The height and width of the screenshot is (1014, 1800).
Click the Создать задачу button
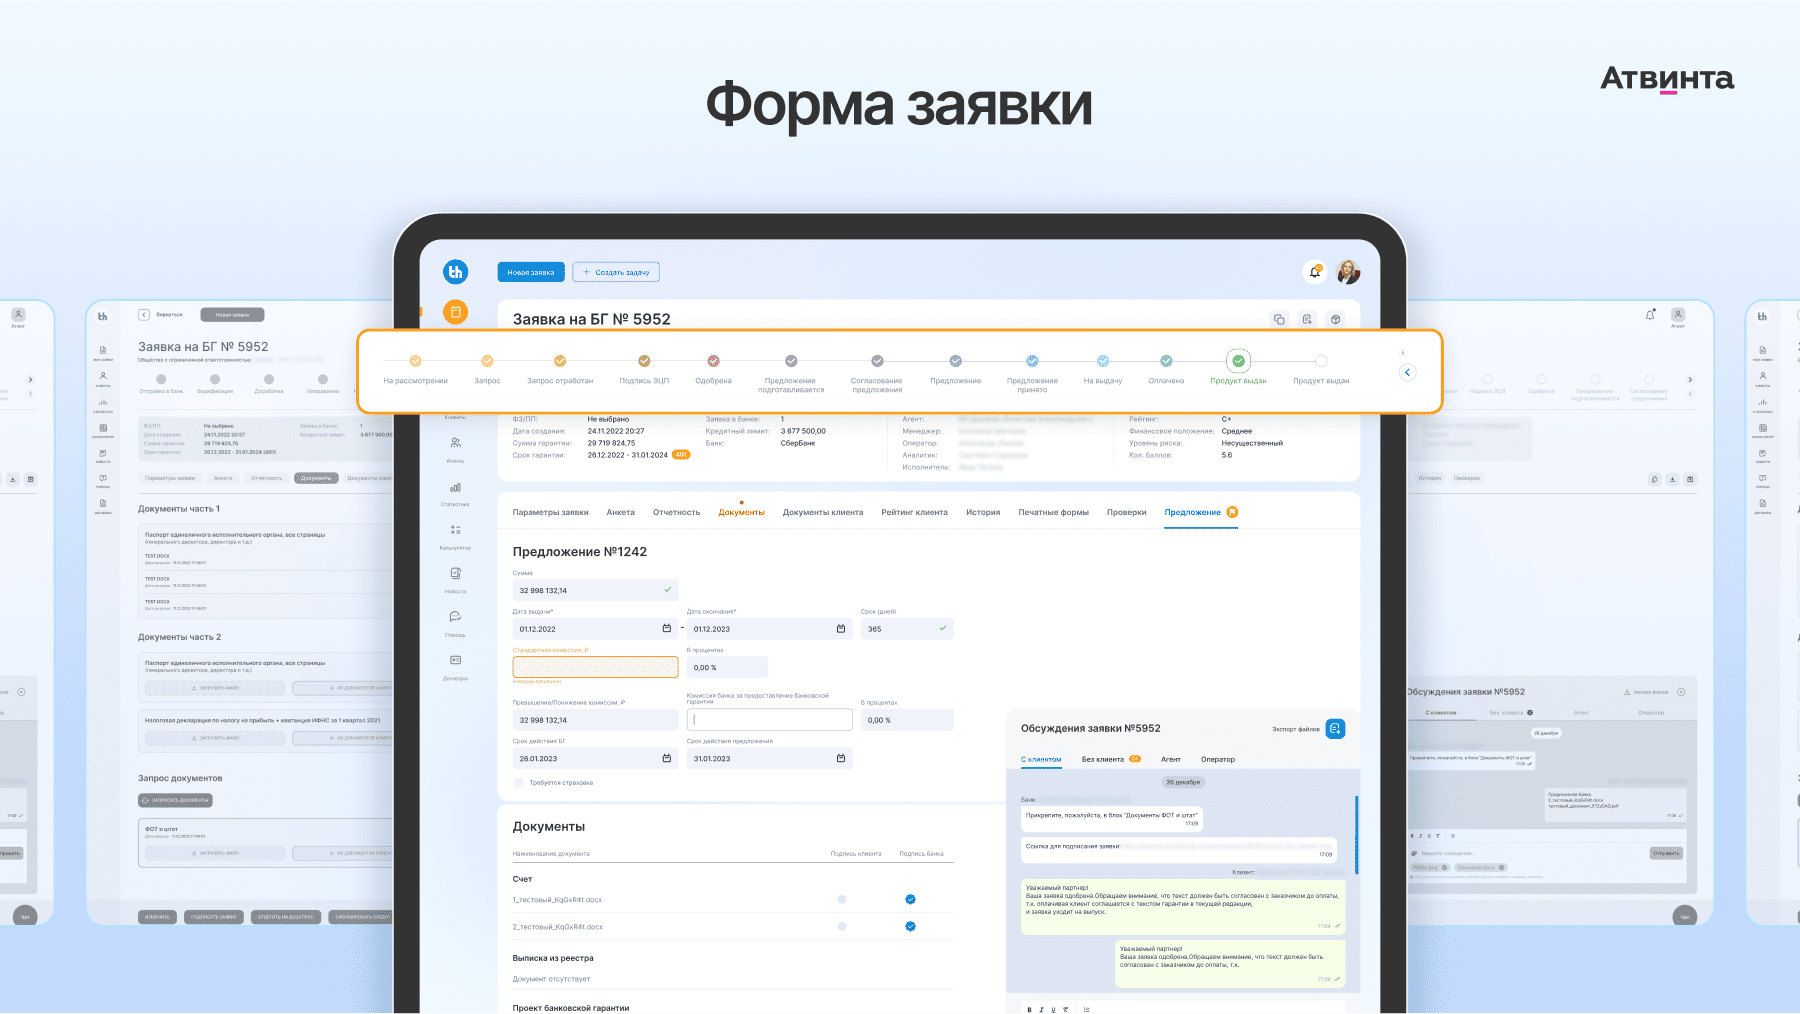pos(616,272)
